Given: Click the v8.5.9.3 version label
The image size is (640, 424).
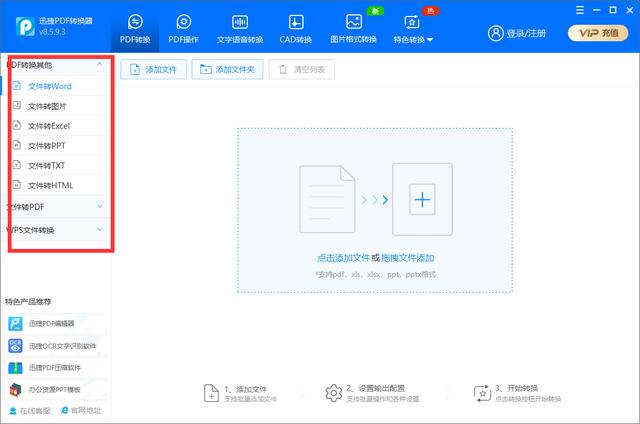Looking at the screenshot, I should tap(52, 32).
